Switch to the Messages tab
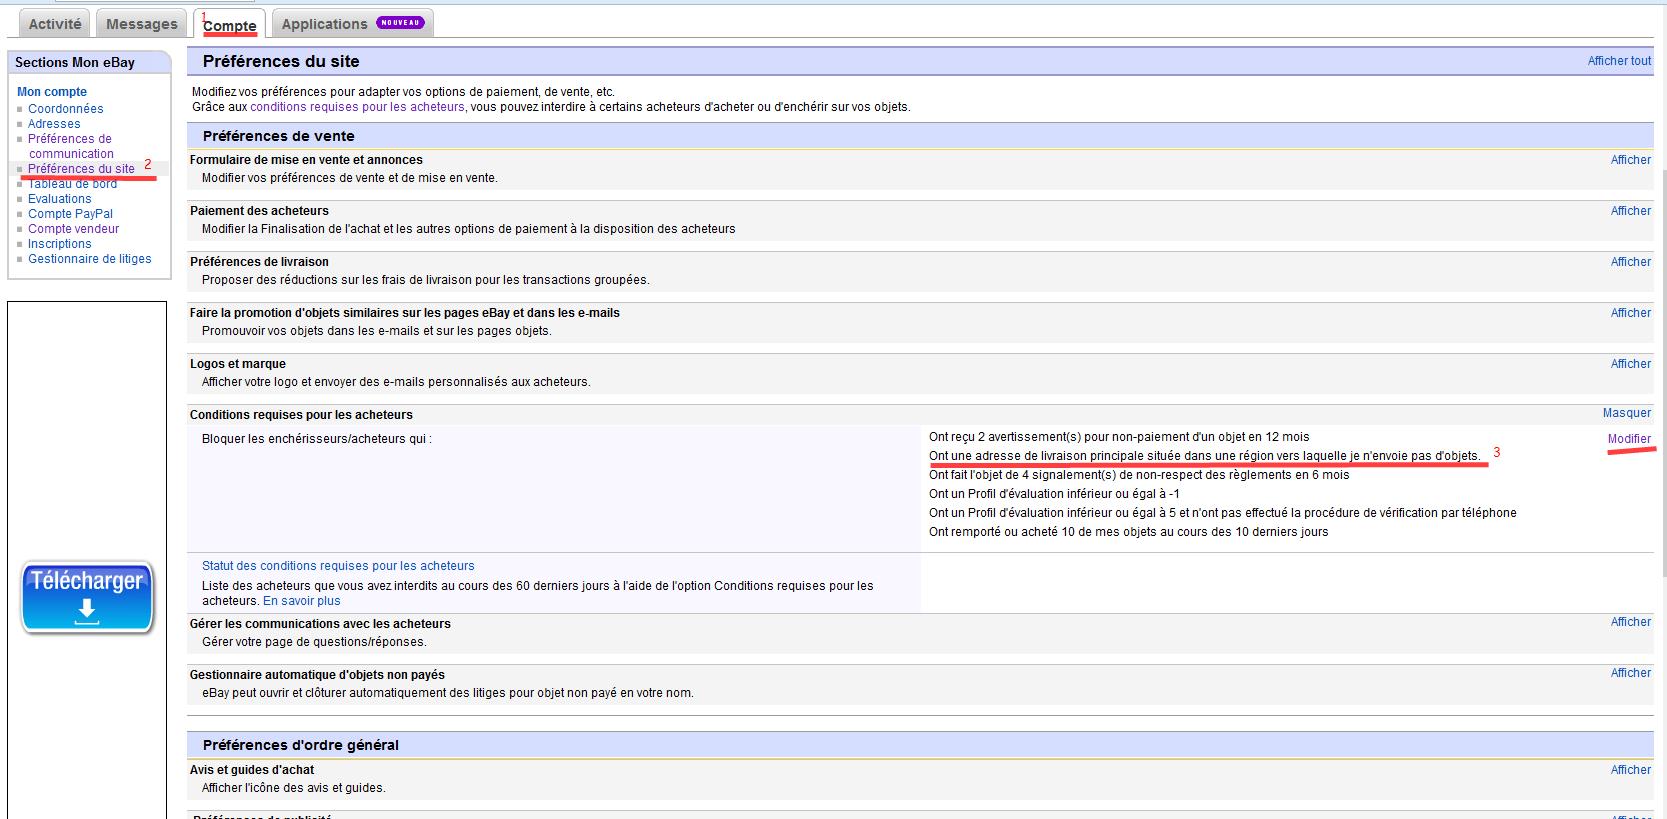1667x819 pixels. (141, 23)
